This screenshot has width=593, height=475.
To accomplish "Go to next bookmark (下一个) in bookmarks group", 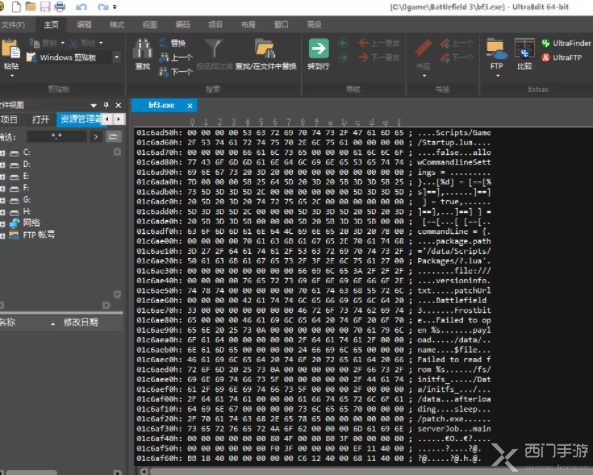I will [456, 58].
